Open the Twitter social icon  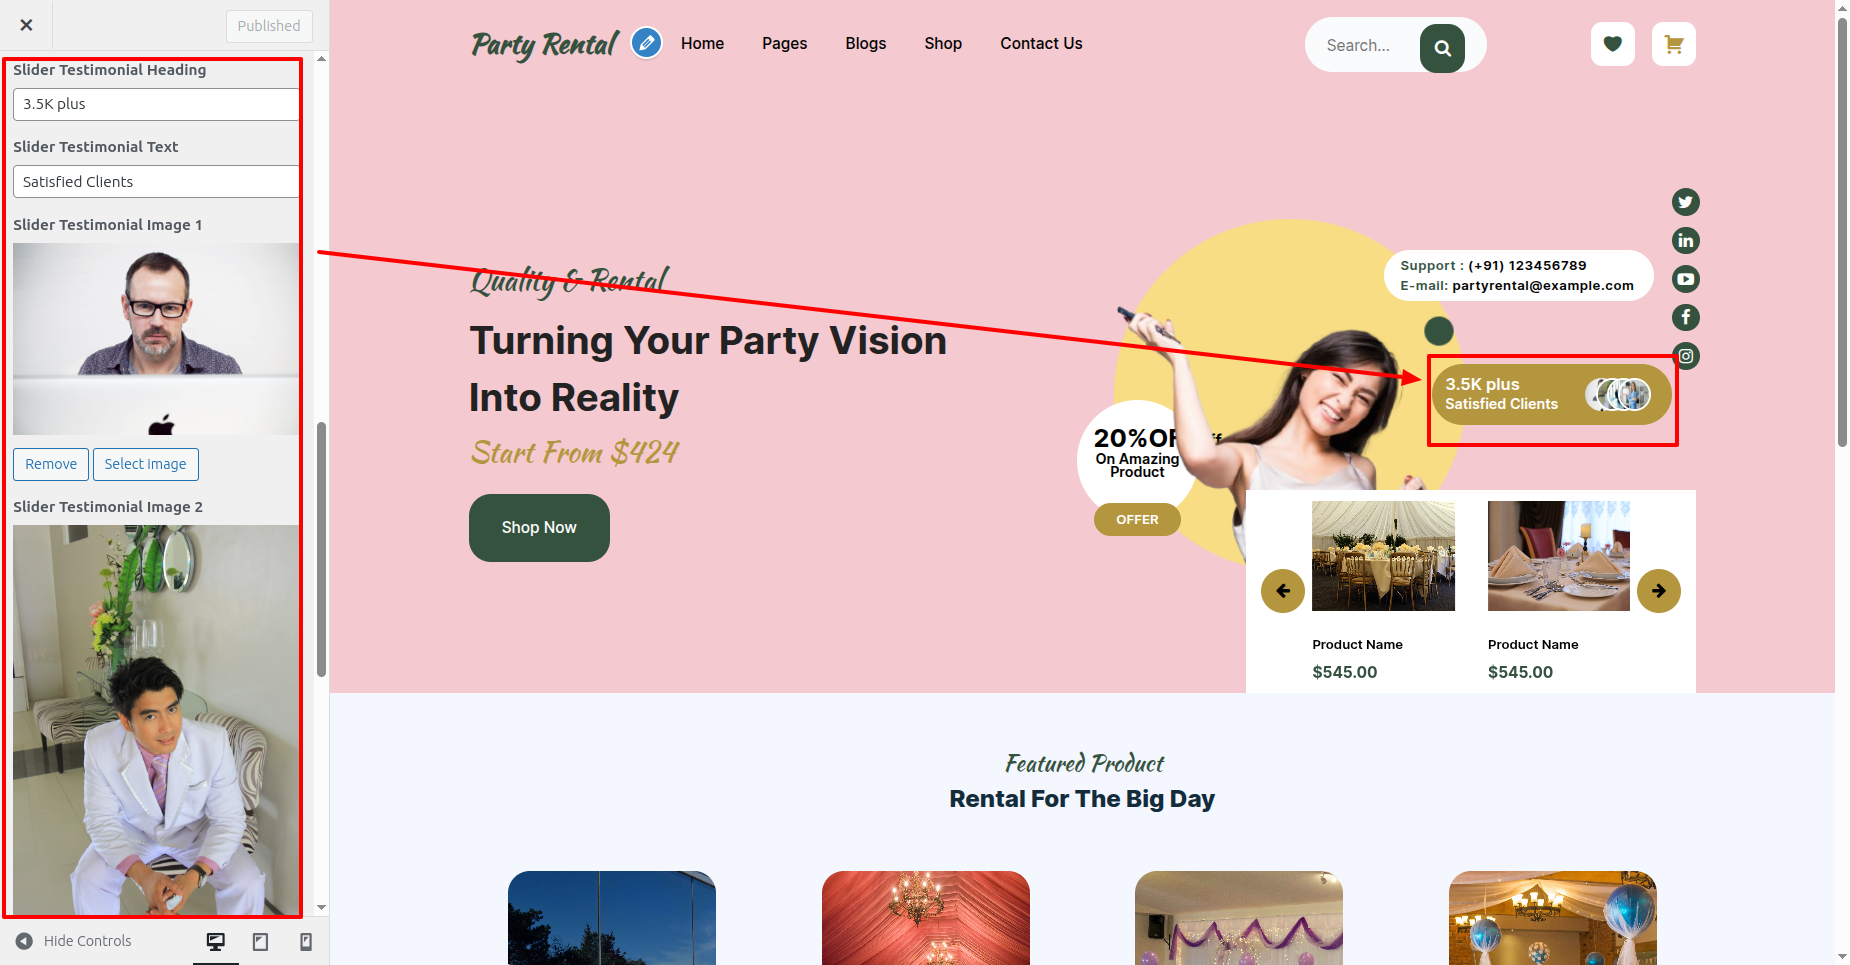click(x=1685, y=202)
